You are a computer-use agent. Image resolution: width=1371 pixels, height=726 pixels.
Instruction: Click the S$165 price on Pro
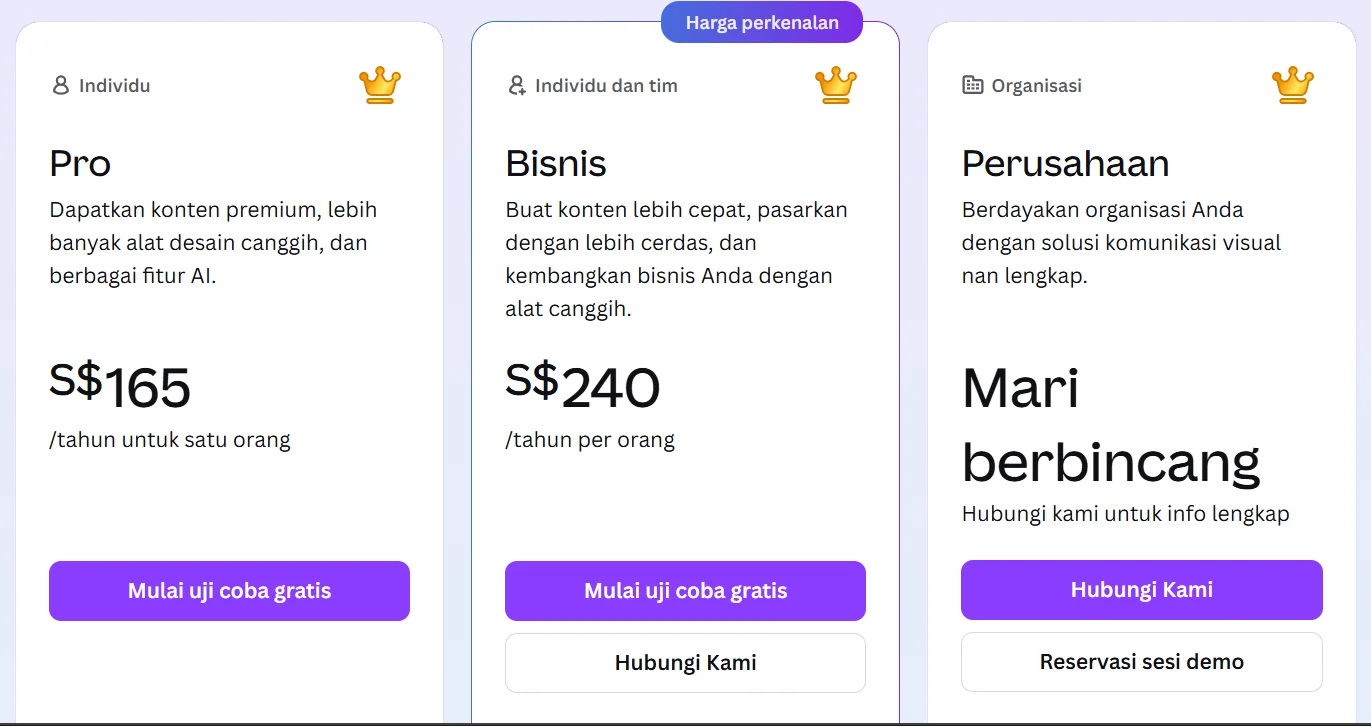[x=120, y=387]
